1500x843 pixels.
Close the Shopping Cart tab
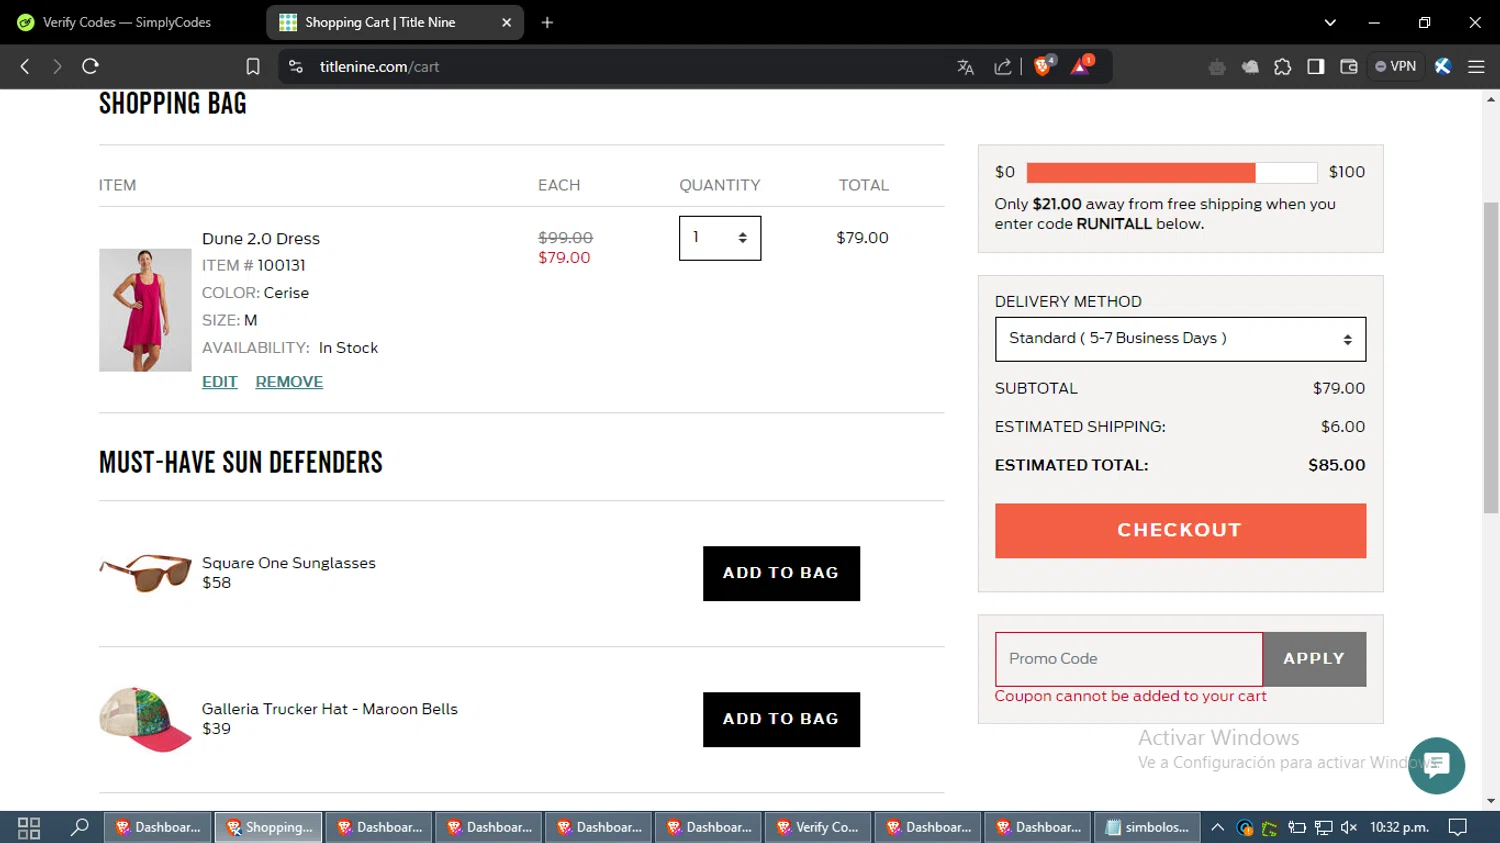tap(506, 22)
